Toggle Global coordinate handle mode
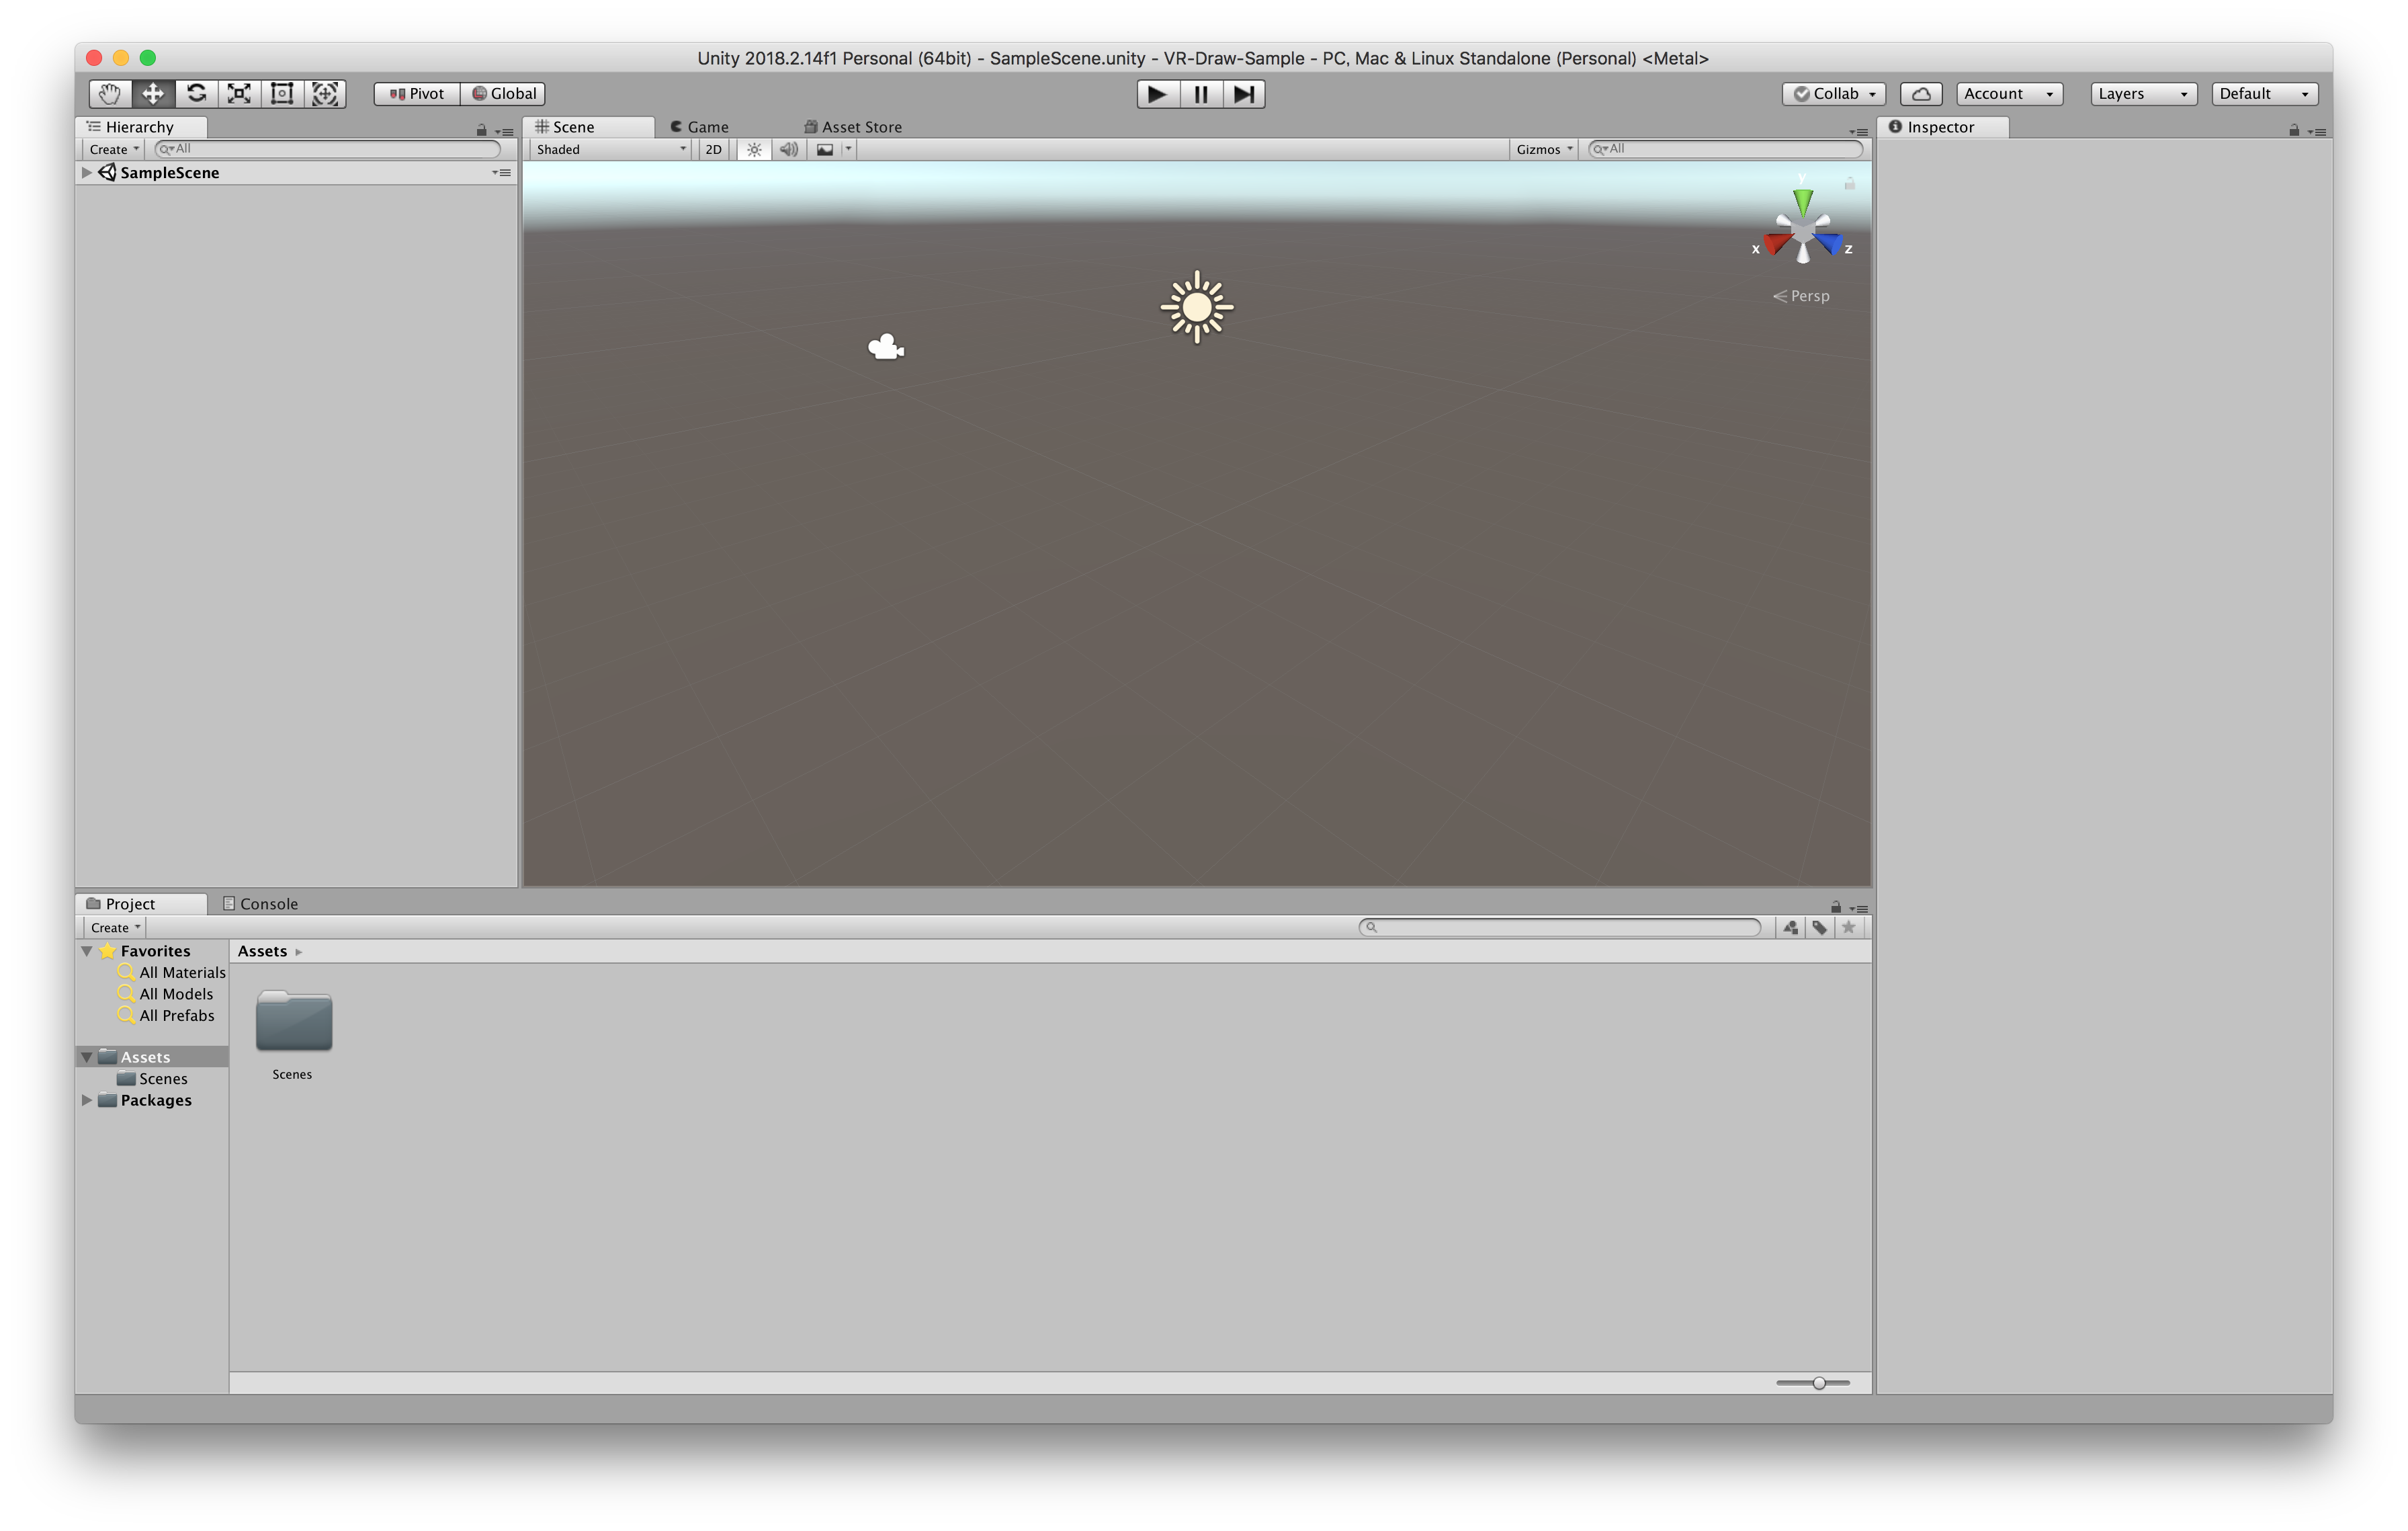This screenshot has width=2408, height=1531. pos(504,93)
